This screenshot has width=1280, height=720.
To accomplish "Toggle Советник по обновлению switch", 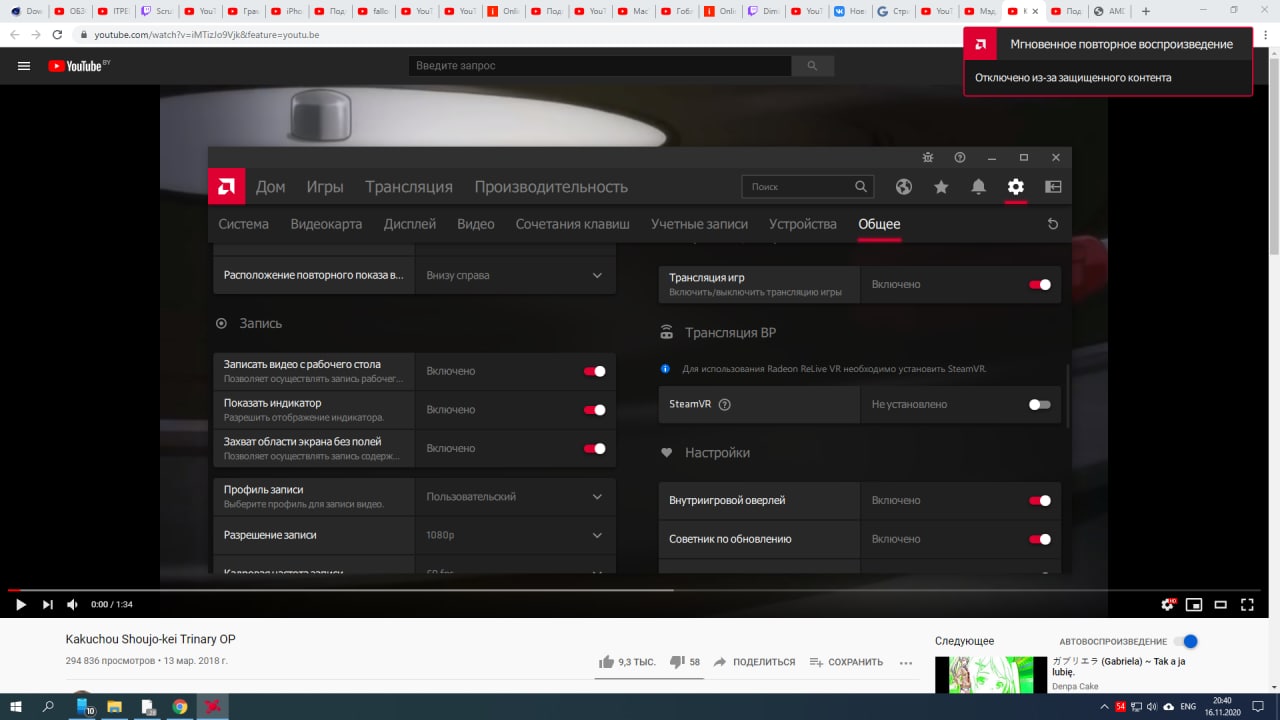I will 1040,539.
